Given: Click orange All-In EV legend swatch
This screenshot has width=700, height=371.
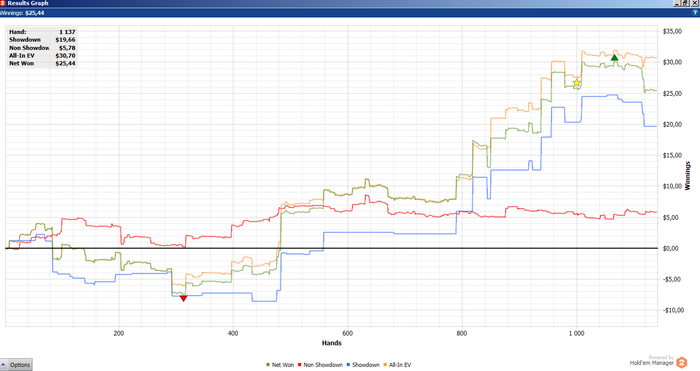Looking at the screenshot, I should pos(385,365).
